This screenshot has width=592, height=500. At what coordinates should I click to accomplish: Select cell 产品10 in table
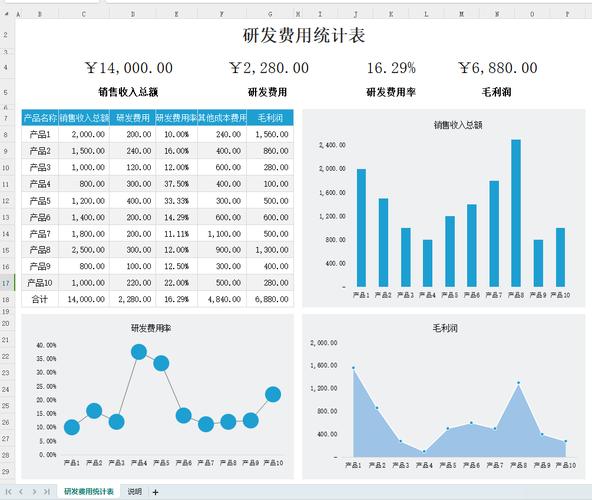pos(40,283)
